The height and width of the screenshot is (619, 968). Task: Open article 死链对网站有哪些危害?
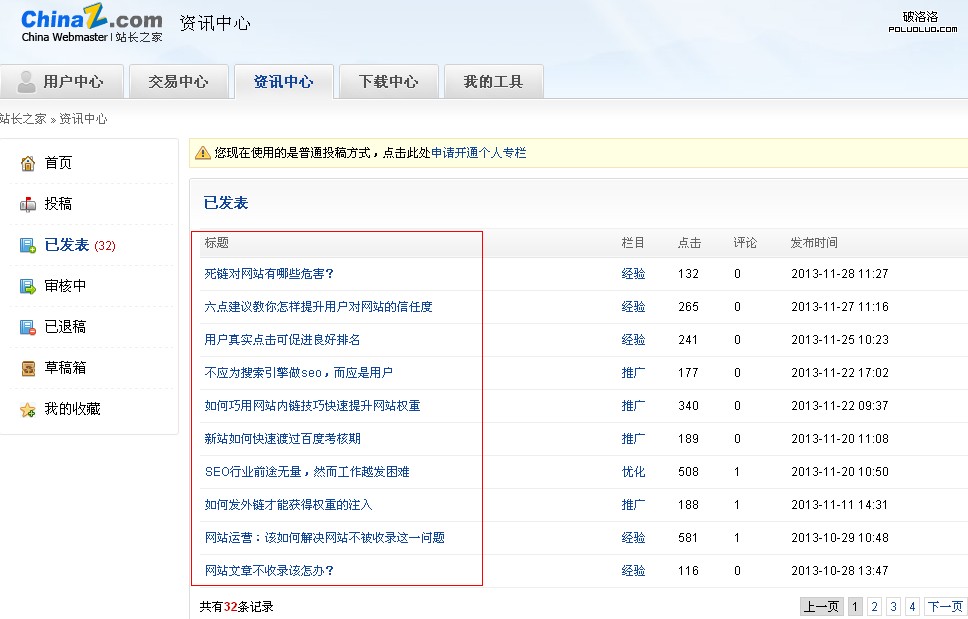(x=269, y=274)
